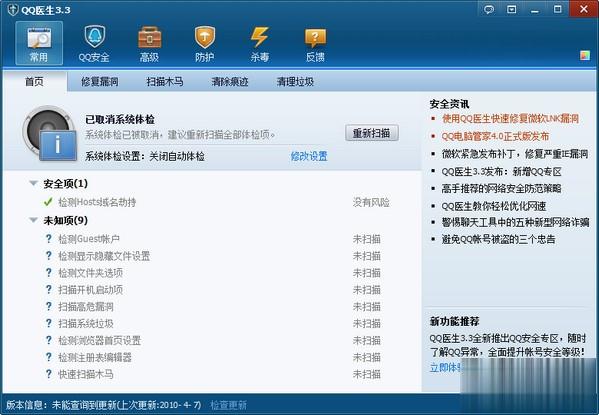Minimize the QQ医生 window
The image size is (599, 415).
tap(535, 9)
